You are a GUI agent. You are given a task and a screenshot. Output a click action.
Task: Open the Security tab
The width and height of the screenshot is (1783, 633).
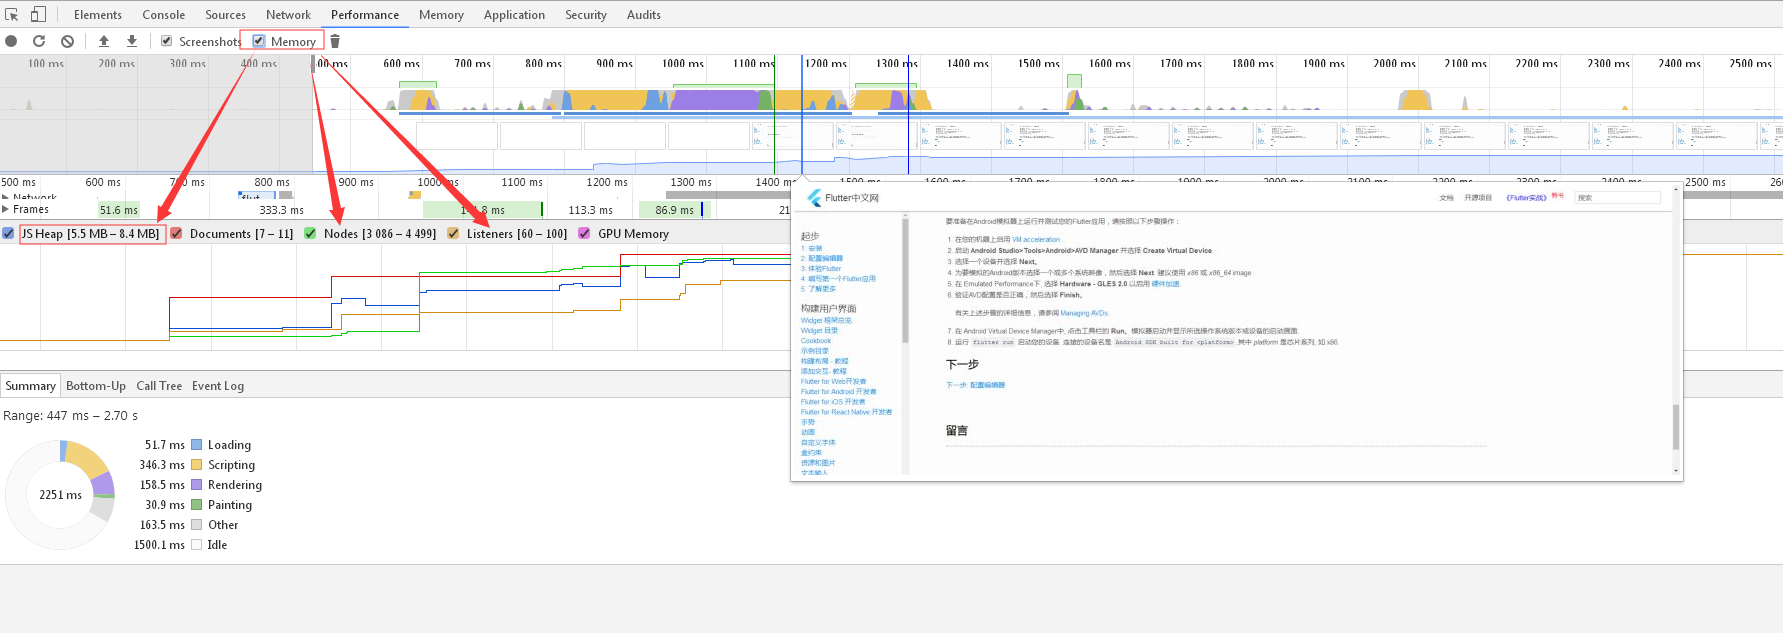[x=586, y=15]
